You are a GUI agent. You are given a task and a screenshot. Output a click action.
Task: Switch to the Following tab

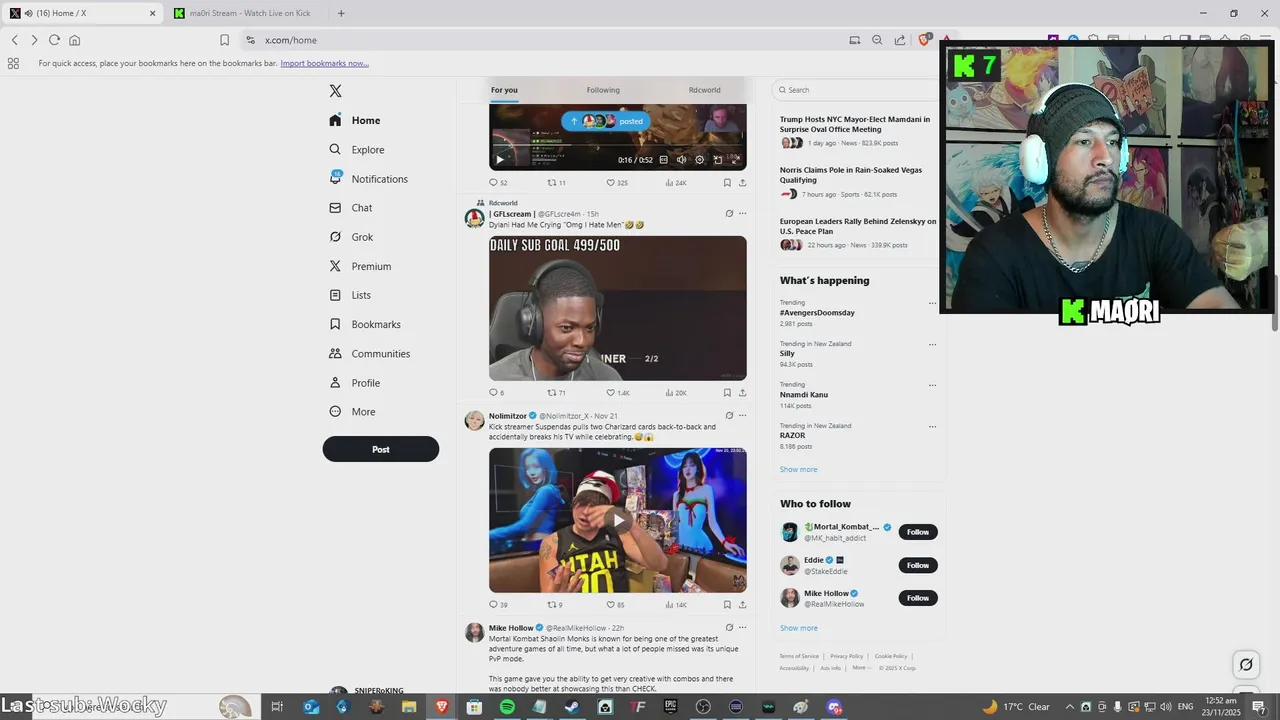click(x=603, y=90)
